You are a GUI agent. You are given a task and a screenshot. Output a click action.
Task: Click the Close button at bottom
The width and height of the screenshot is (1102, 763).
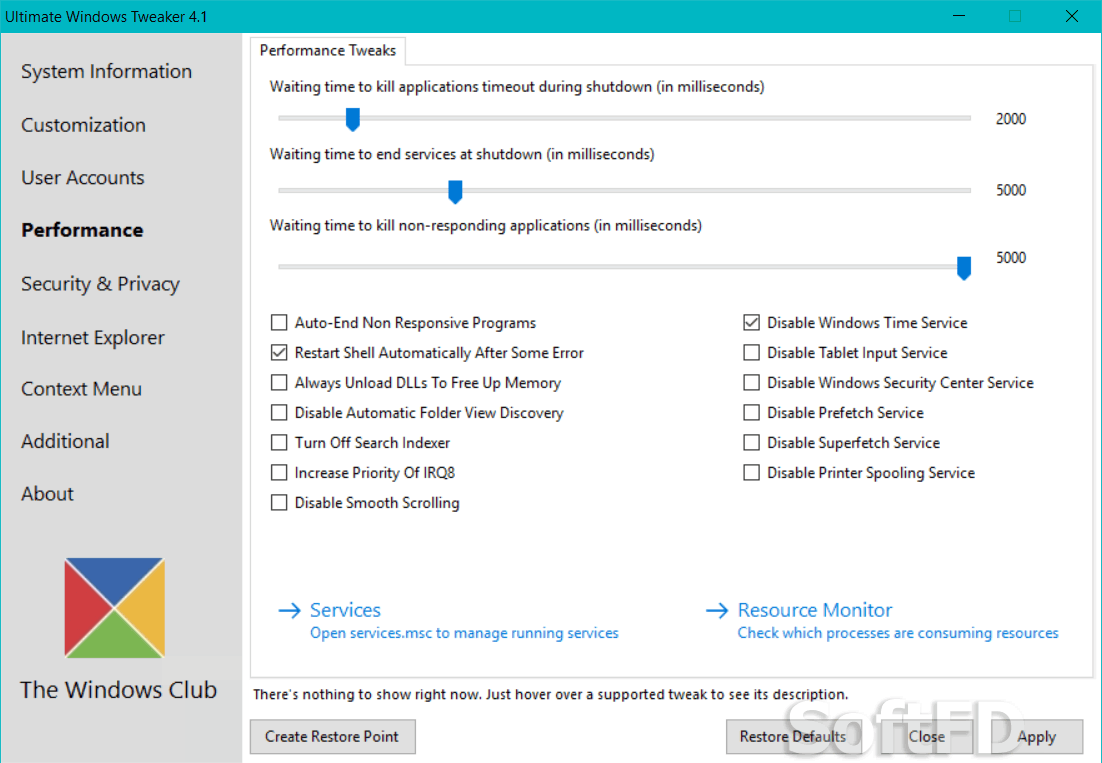point(926,736)
